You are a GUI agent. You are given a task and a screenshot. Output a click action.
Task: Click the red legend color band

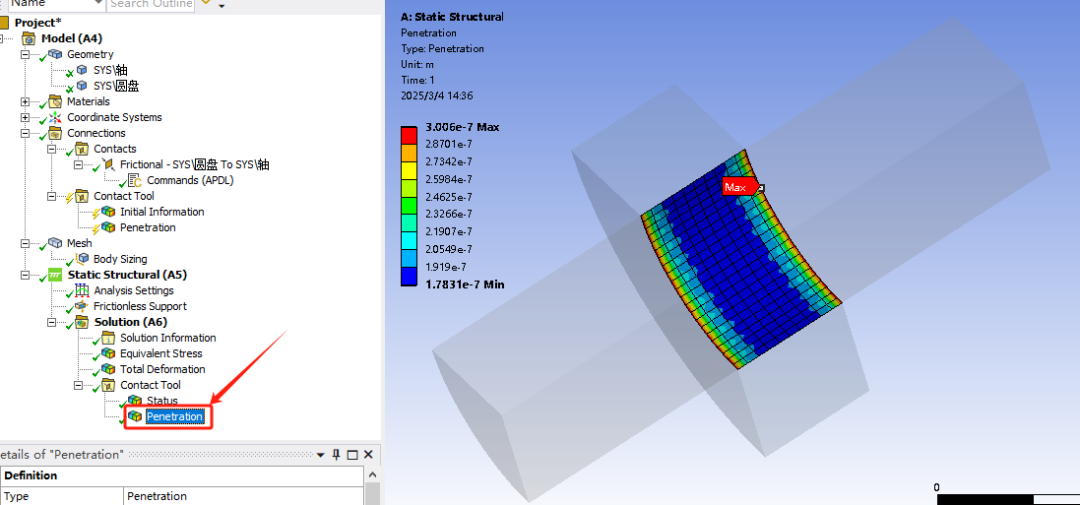click(409, 136)
